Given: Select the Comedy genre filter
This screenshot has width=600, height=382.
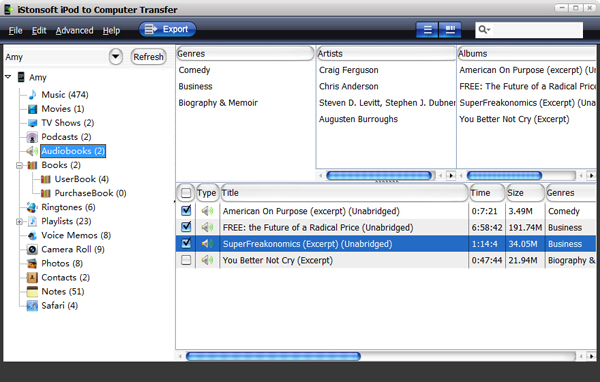Looking at the screenshot, I should click(x=194, y=70).
